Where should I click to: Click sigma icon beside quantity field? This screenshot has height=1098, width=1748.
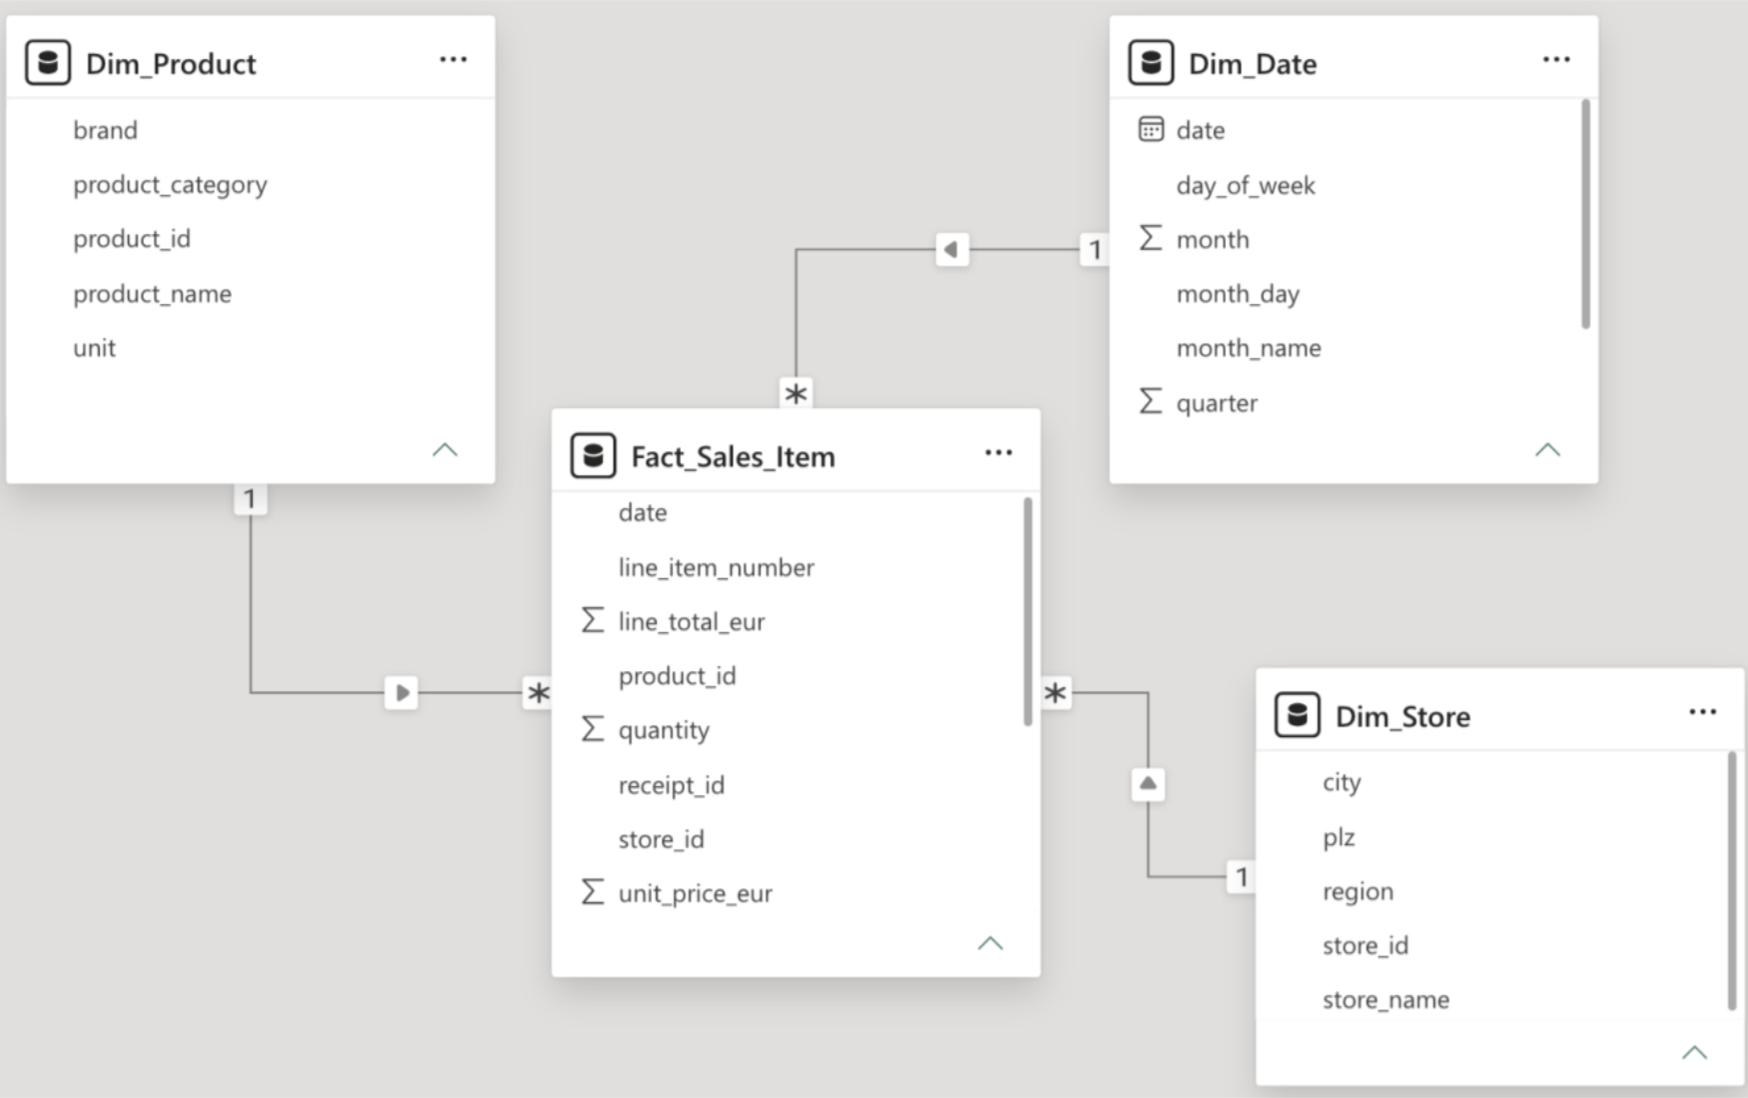click(x=593, y=729)
